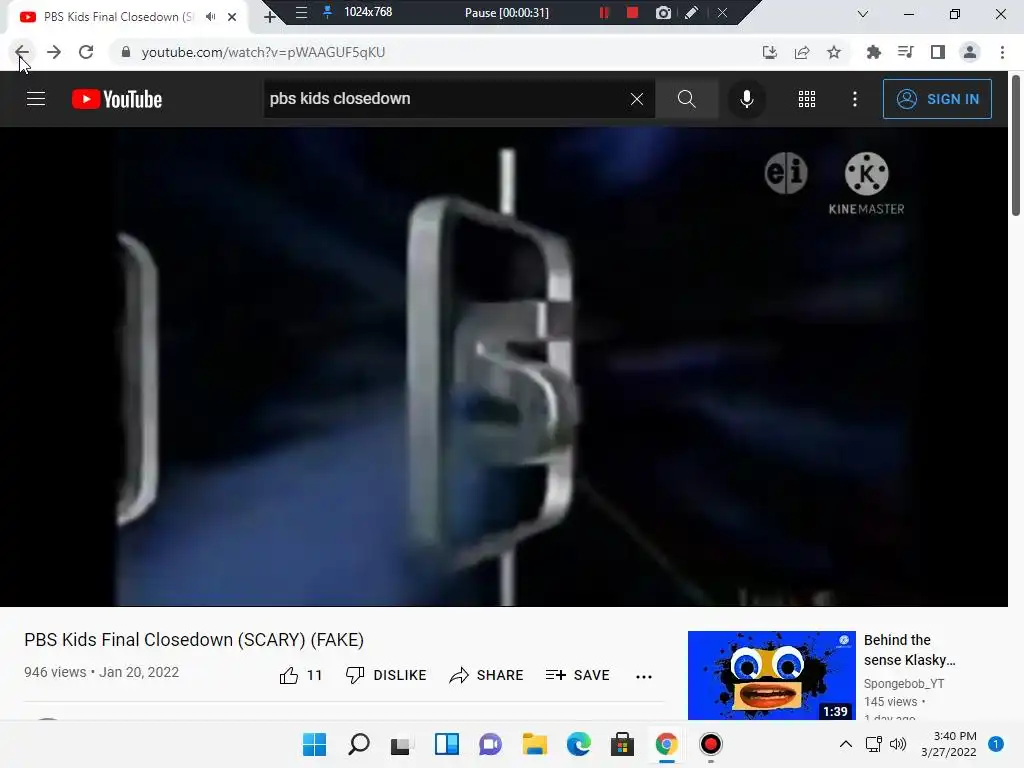Click the recorder pin icon
This screenshot has height=768, width=1024.
pos(327,12)
